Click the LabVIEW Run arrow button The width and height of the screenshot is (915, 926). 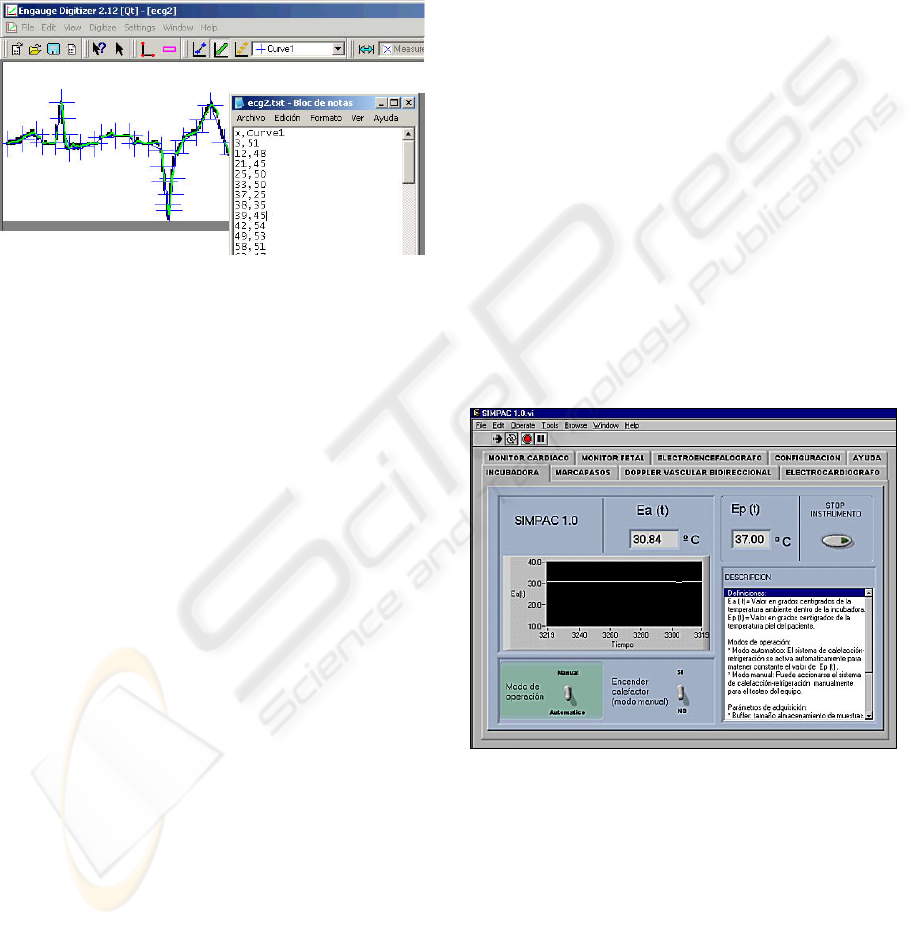pos(497,438)
